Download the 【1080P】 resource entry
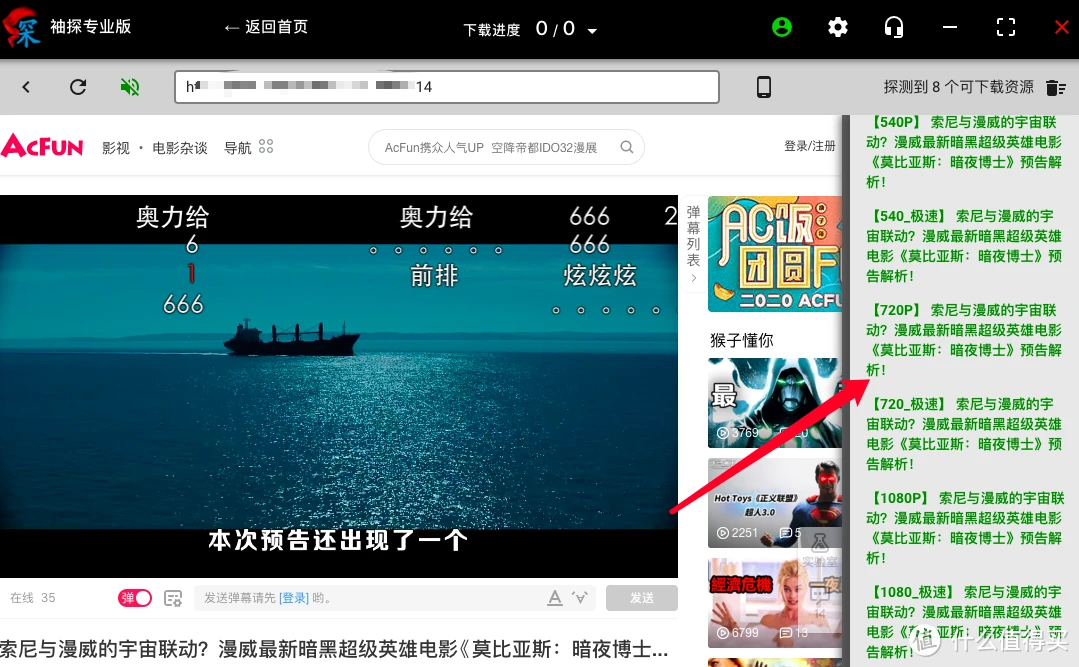 963,528
